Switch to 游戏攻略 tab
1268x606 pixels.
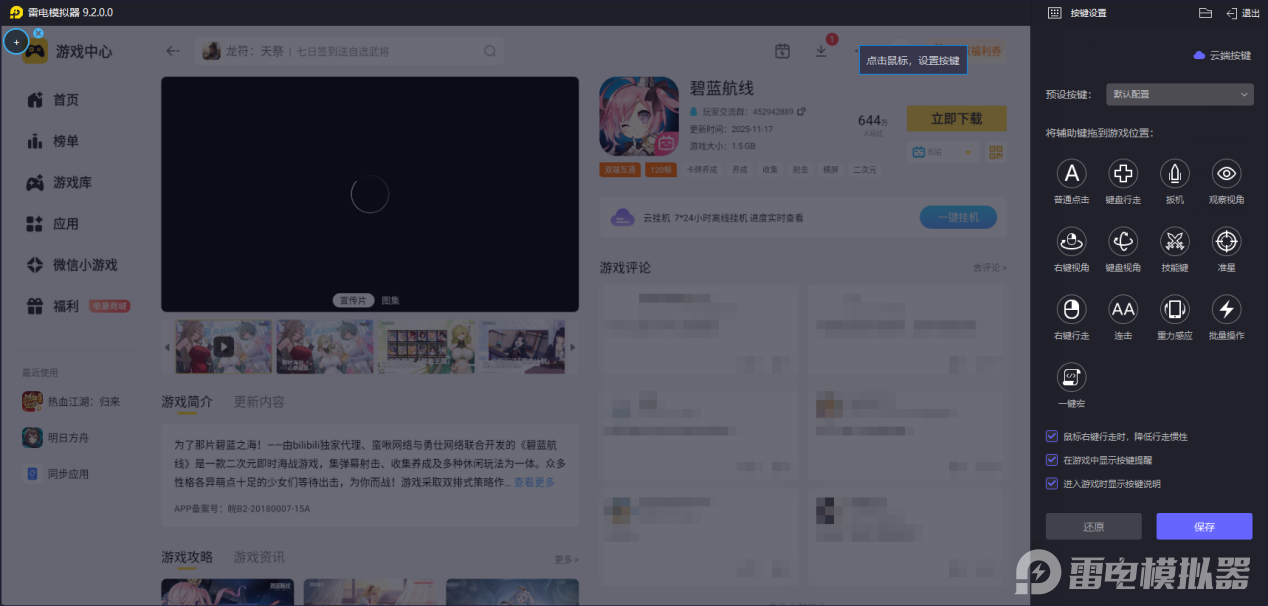pyautogui.click(x=187, y=556)
